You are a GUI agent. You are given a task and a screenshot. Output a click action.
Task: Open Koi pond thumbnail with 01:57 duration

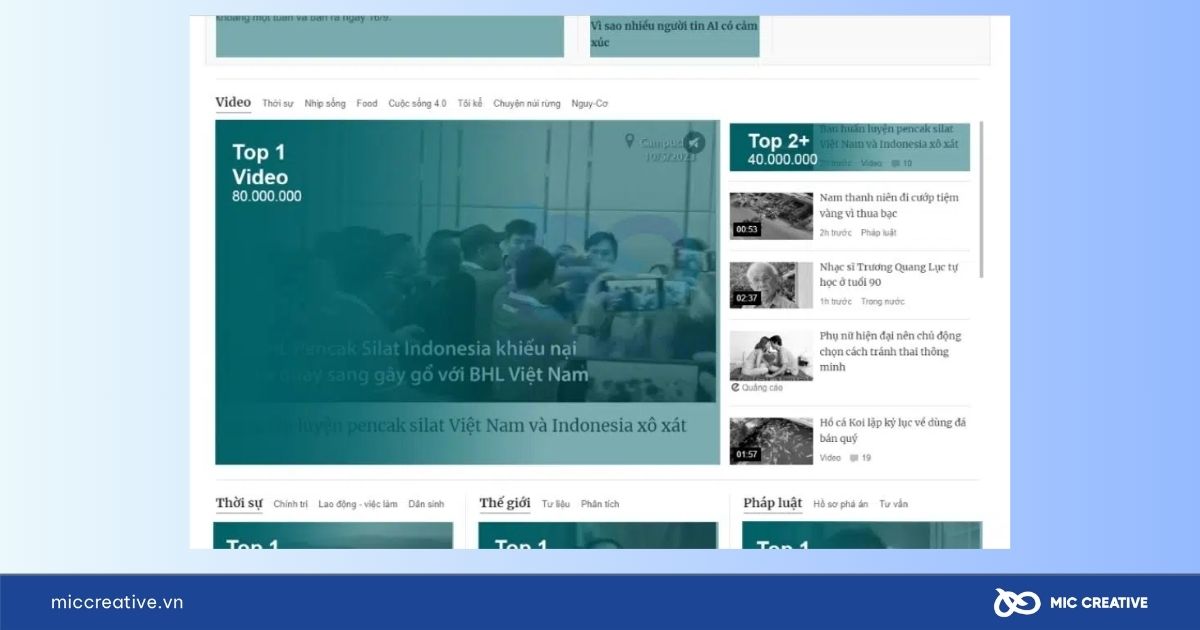pyautogui.click(x=771, y=441)
